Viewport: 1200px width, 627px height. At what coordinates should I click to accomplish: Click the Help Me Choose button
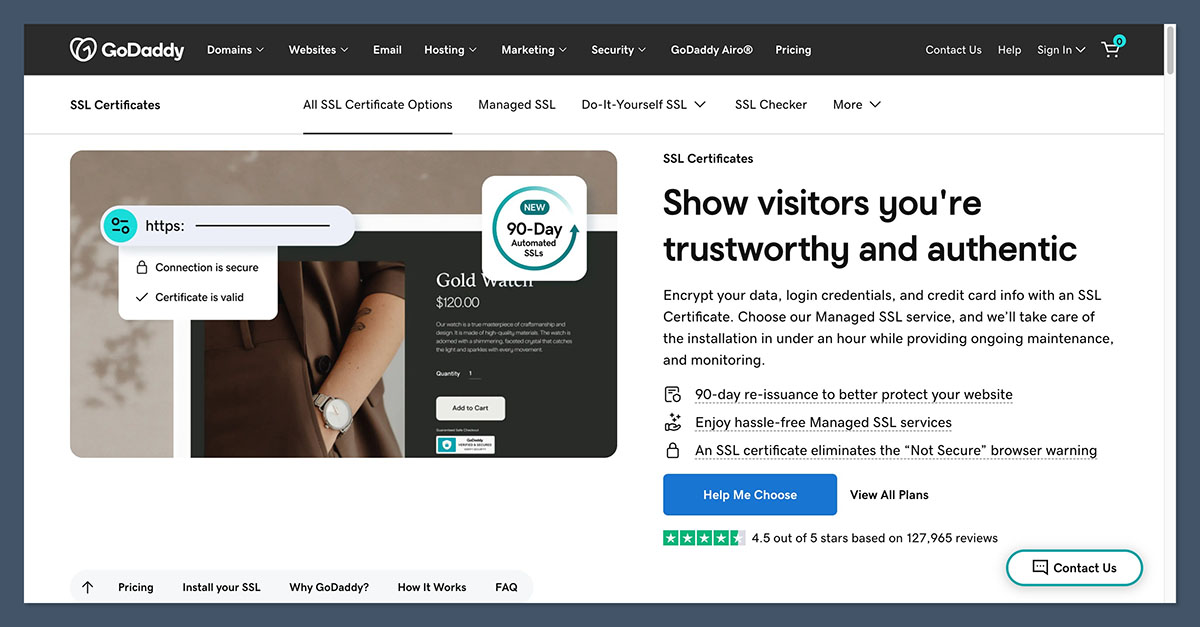pyautogui.click(x=750, y=494)
